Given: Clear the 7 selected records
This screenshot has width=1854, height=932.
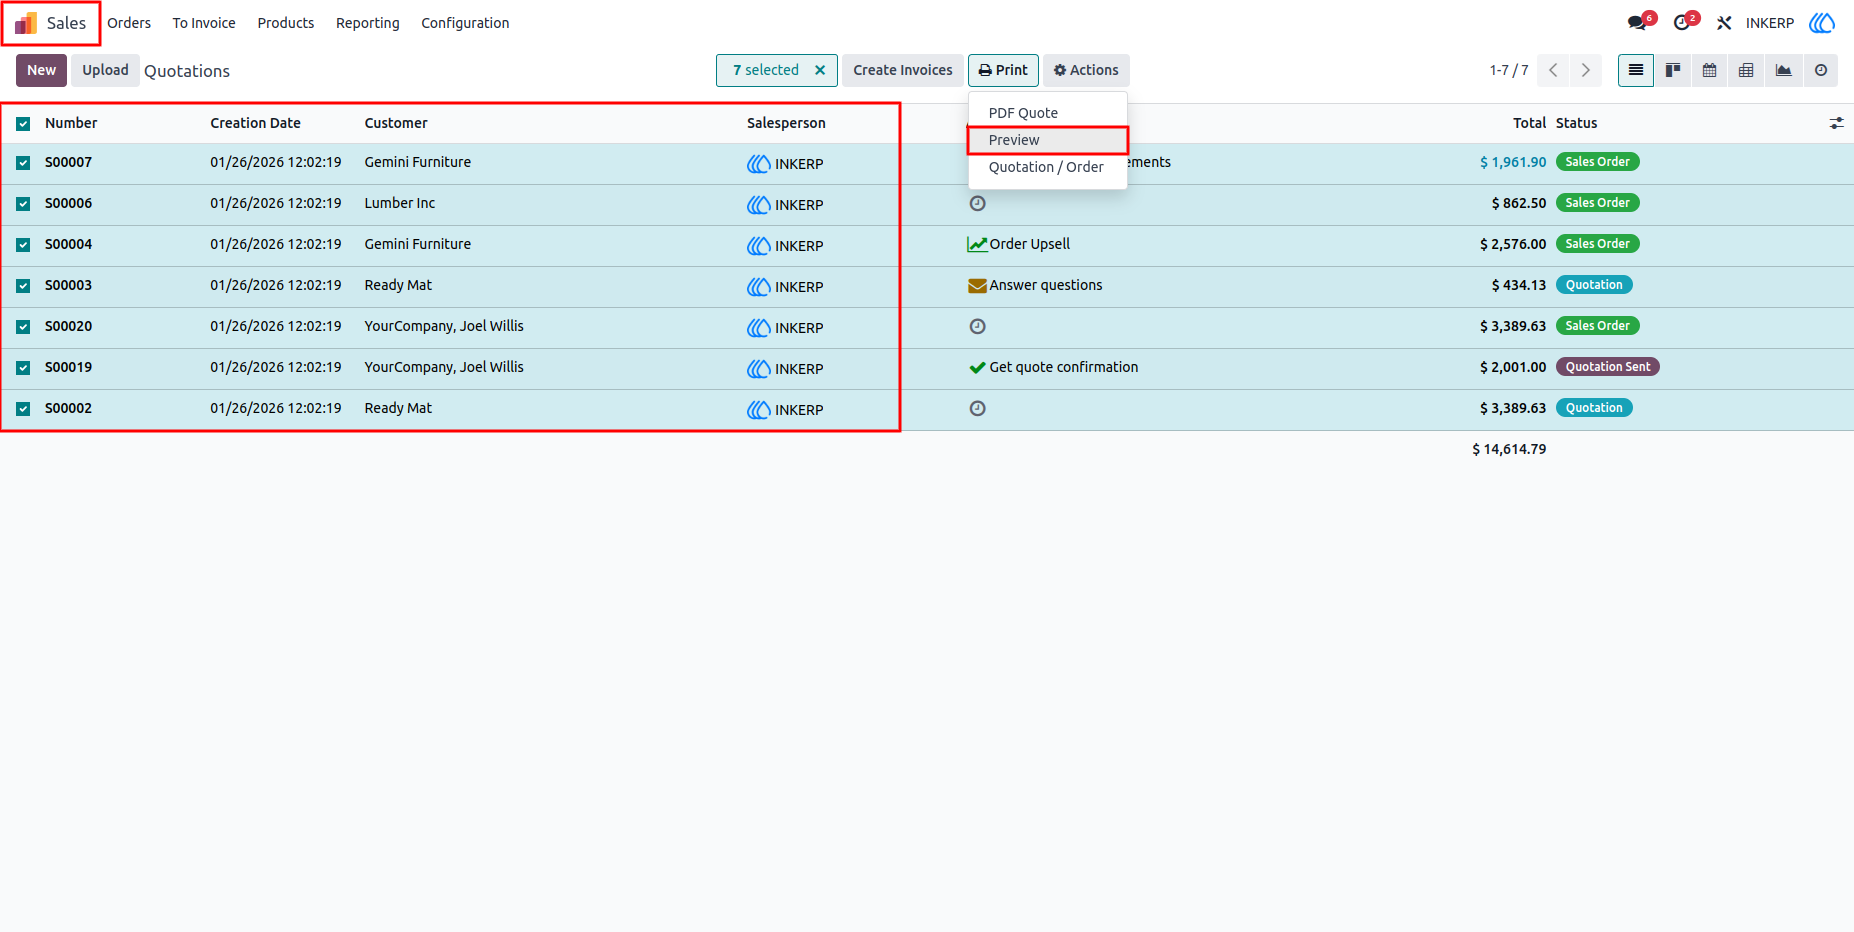Looking at the screenshot, I should 820,70.
